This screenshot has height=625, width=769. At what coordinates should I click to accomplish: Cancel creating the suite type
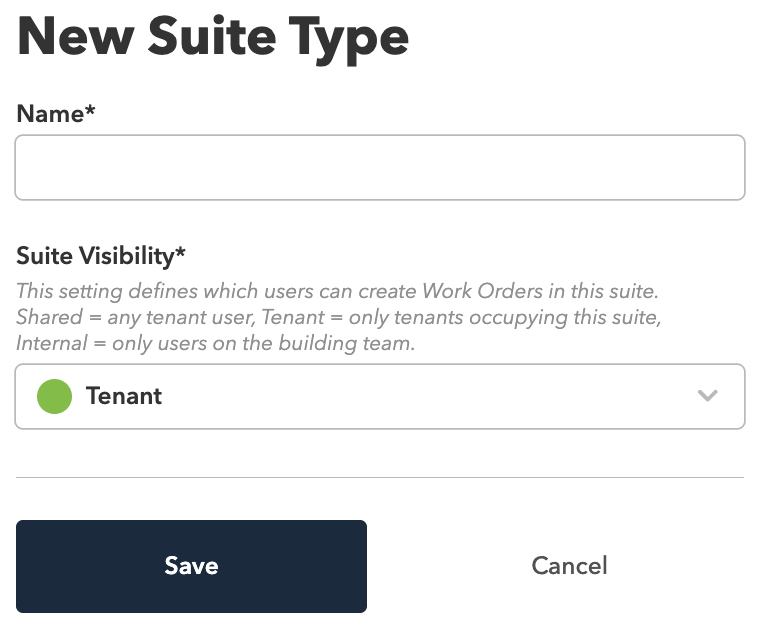[x=569, y=566]
